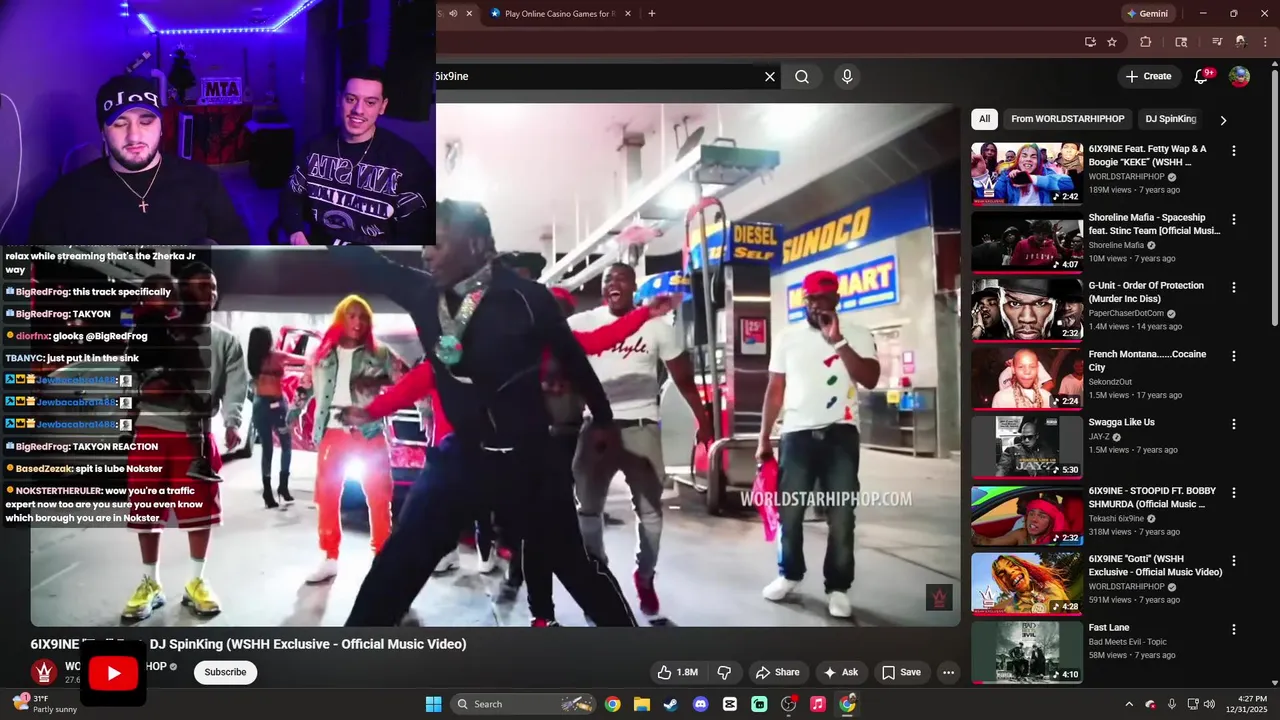Open the Chrome media controls icon
The width and height of the screenshot is (1280, 720).
click(1217, 42)
